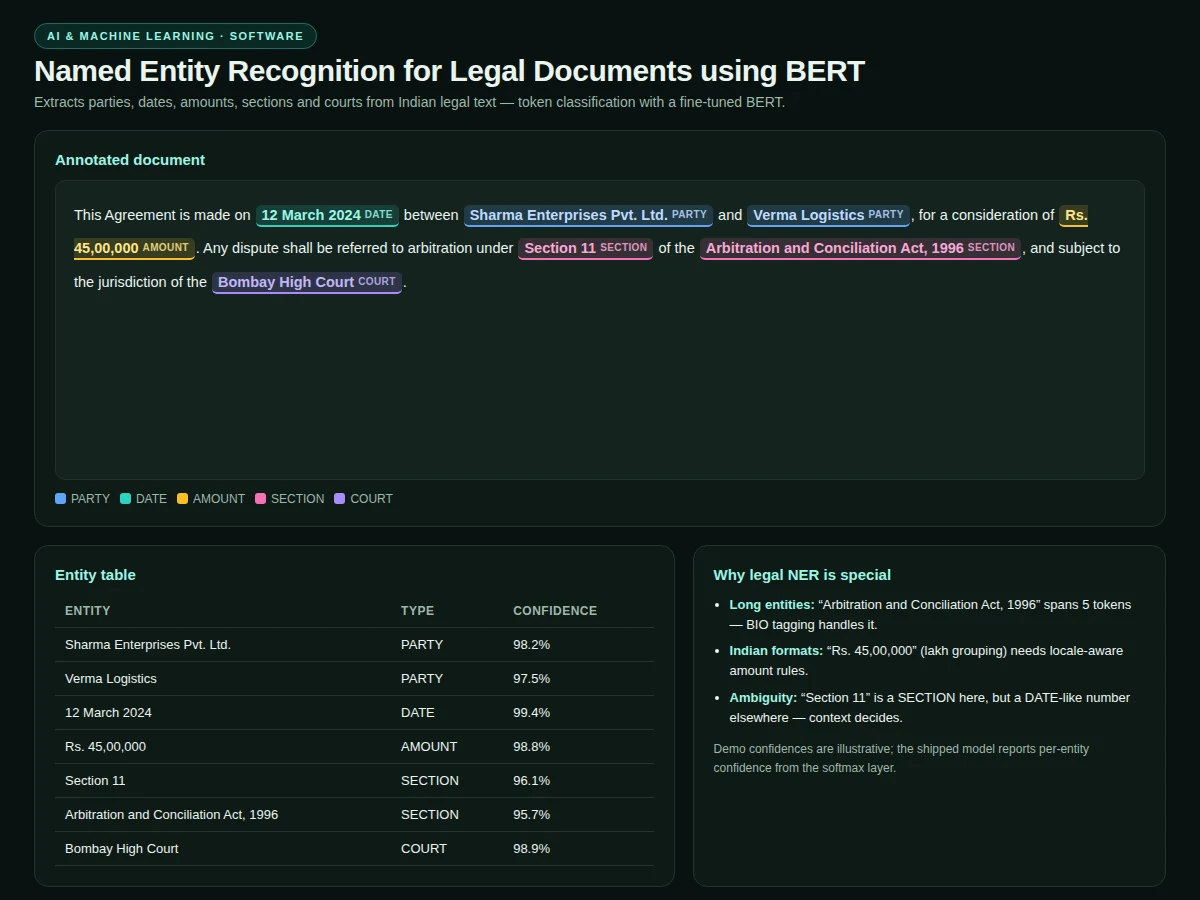Screen dimensions: 1200x900
Task: Select the Sharma Enterprises Pvt. Ltd. highlighted entity
Action: [588, 215]
